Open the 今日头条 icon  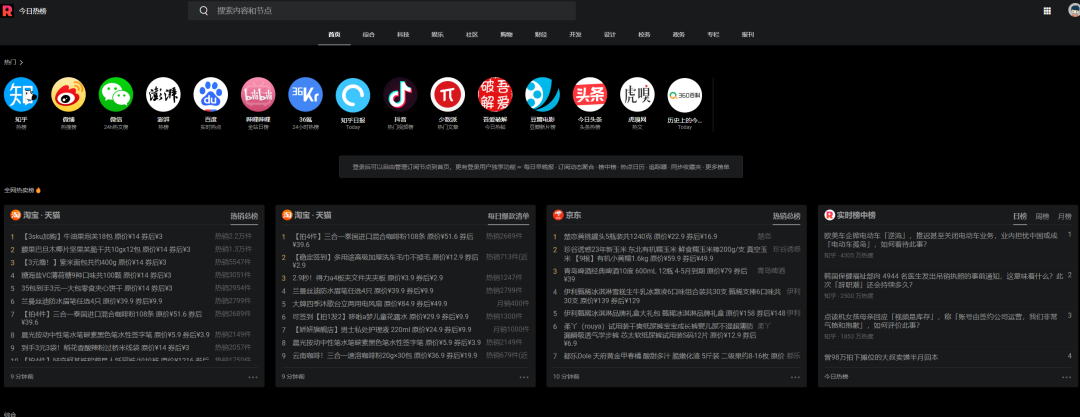[590, 94]
